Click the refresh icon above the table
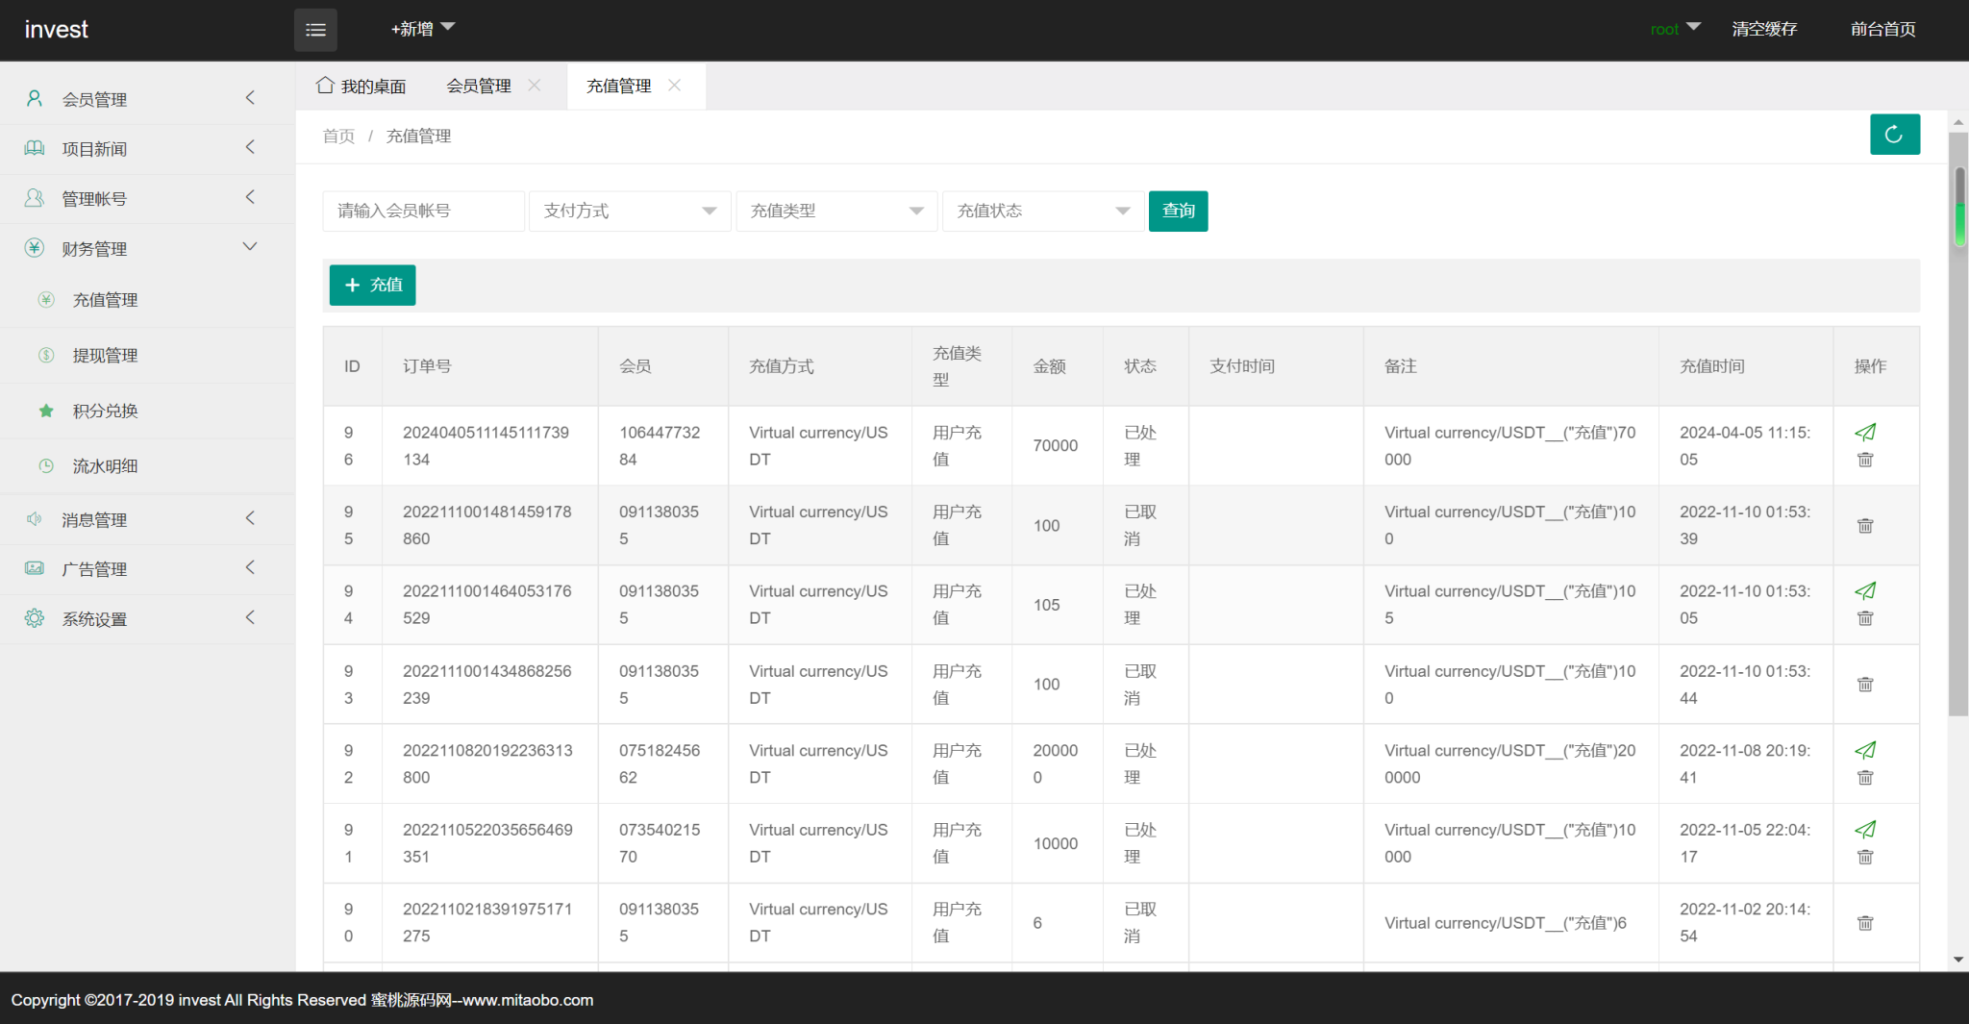The width and height of the screenshot is (1969, 1024). (1895, 134)
